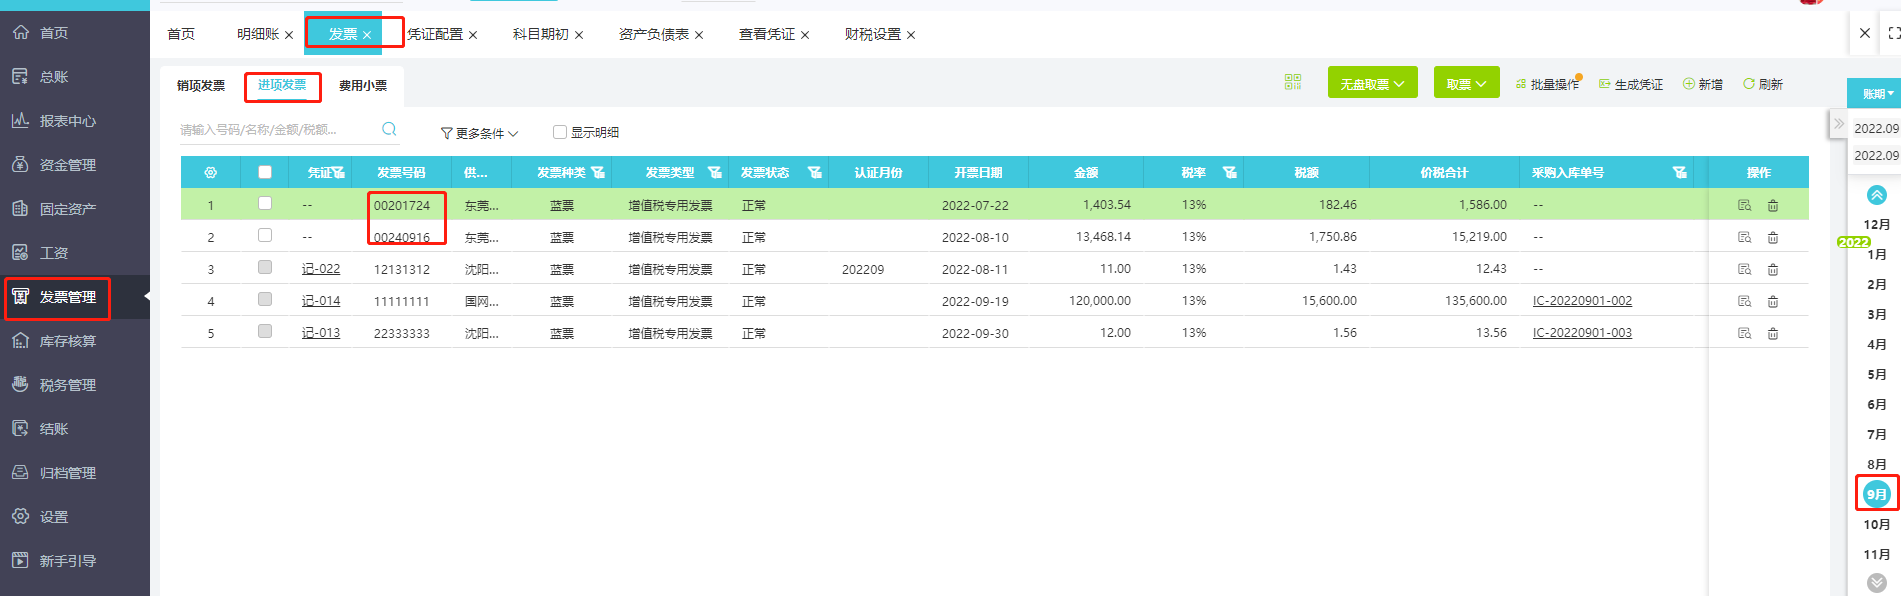Select 10月 in the period timeline
Image resolution: width=1901 pixels, height=596 pixels.
(1876, 524)
